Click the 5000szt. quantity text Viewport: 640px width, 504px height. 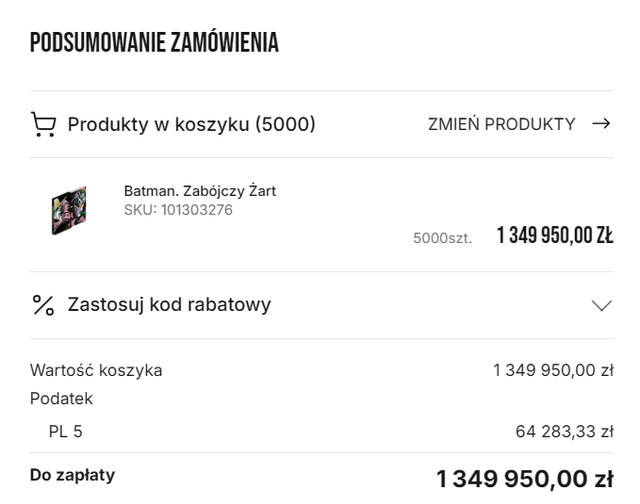coord(442,238)
